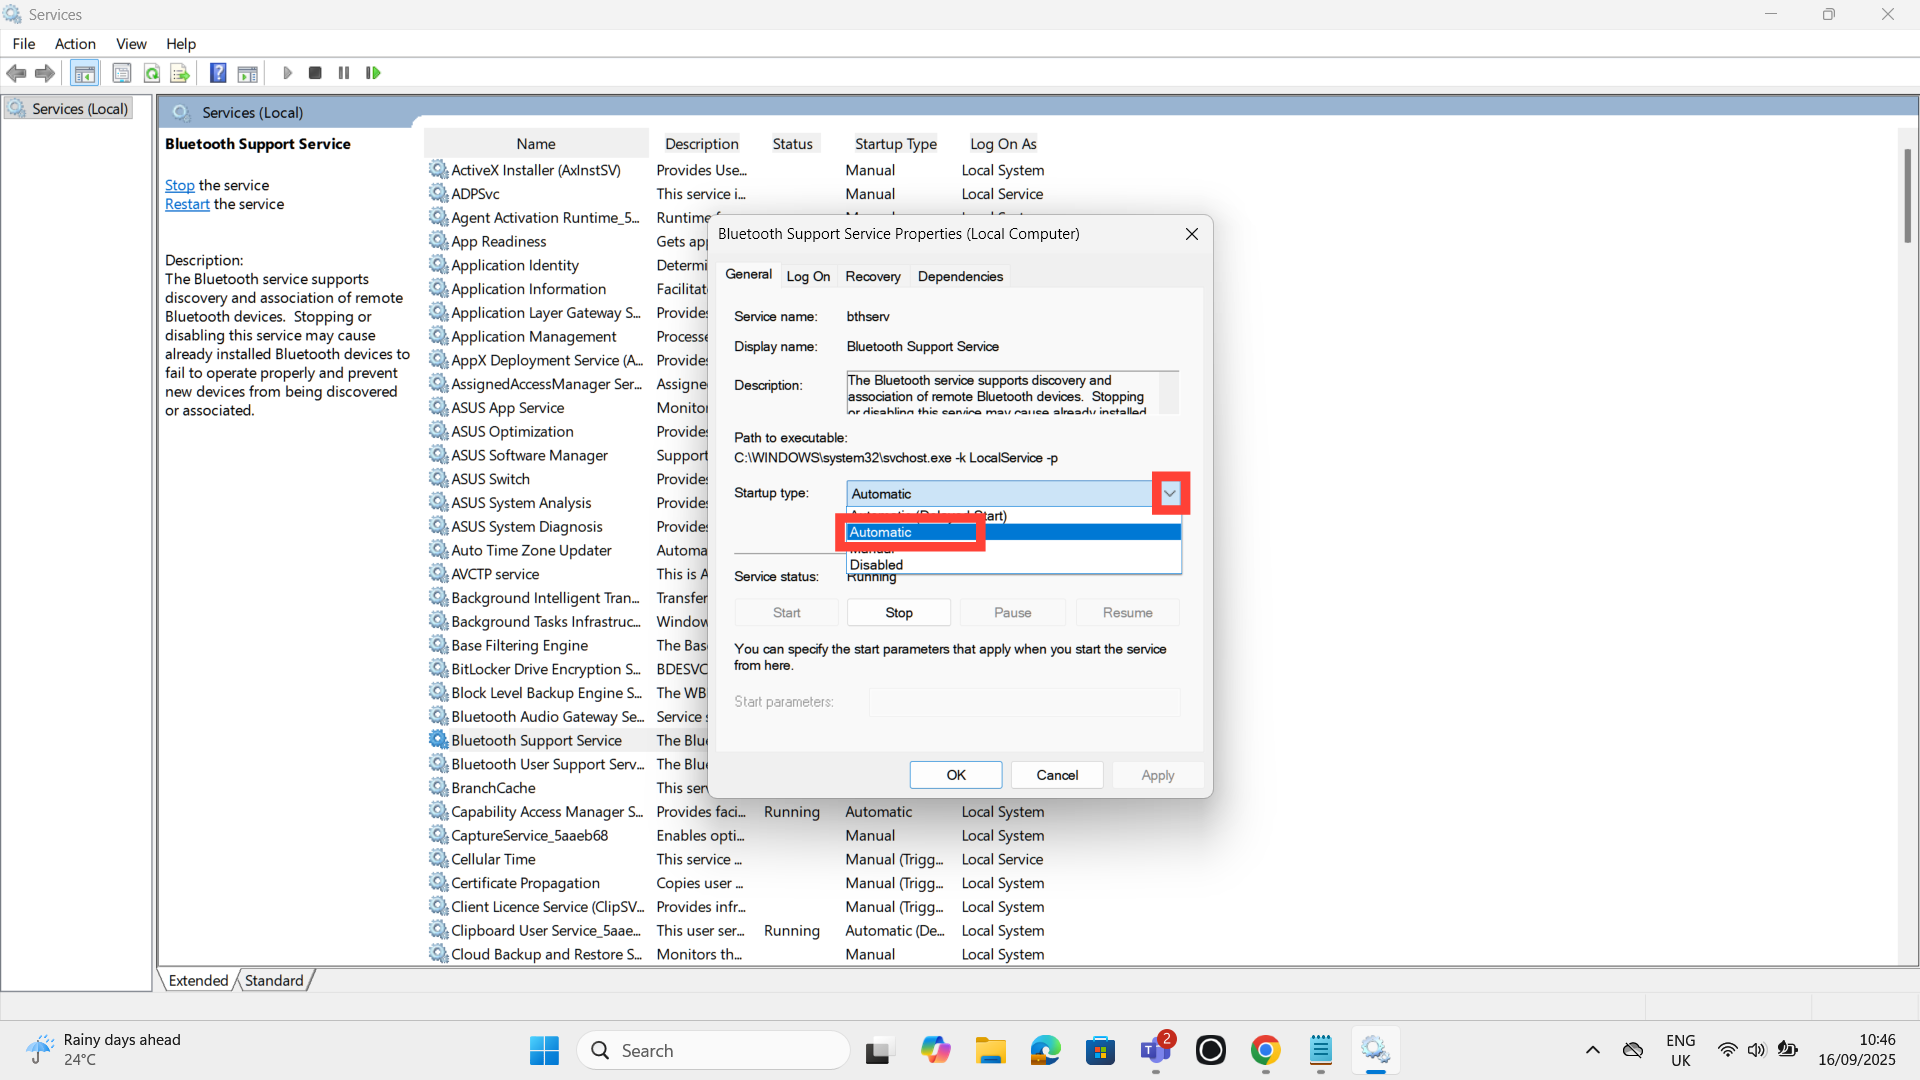Screen dimensions: 1920x1080
Task: Switch to the Standard view tab
Action: [x=273, y=980]
